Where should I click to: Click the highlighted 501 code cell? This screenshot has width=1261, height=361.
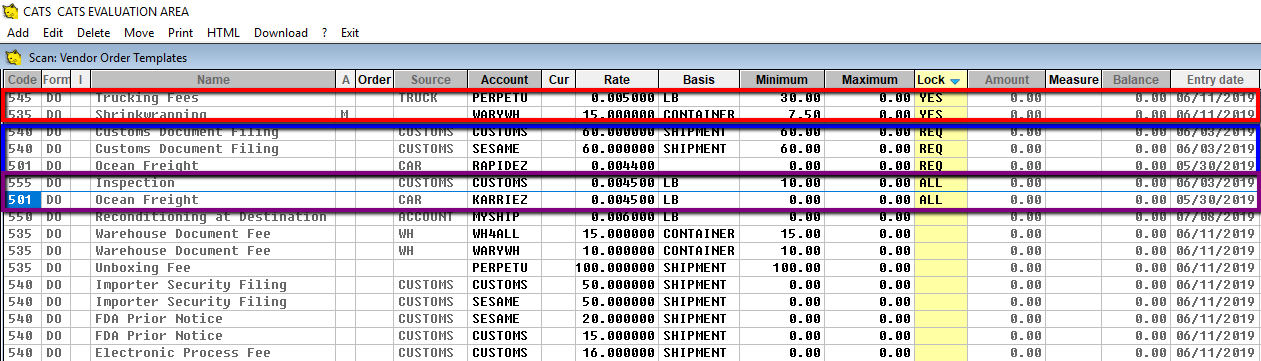click(22, 200)
